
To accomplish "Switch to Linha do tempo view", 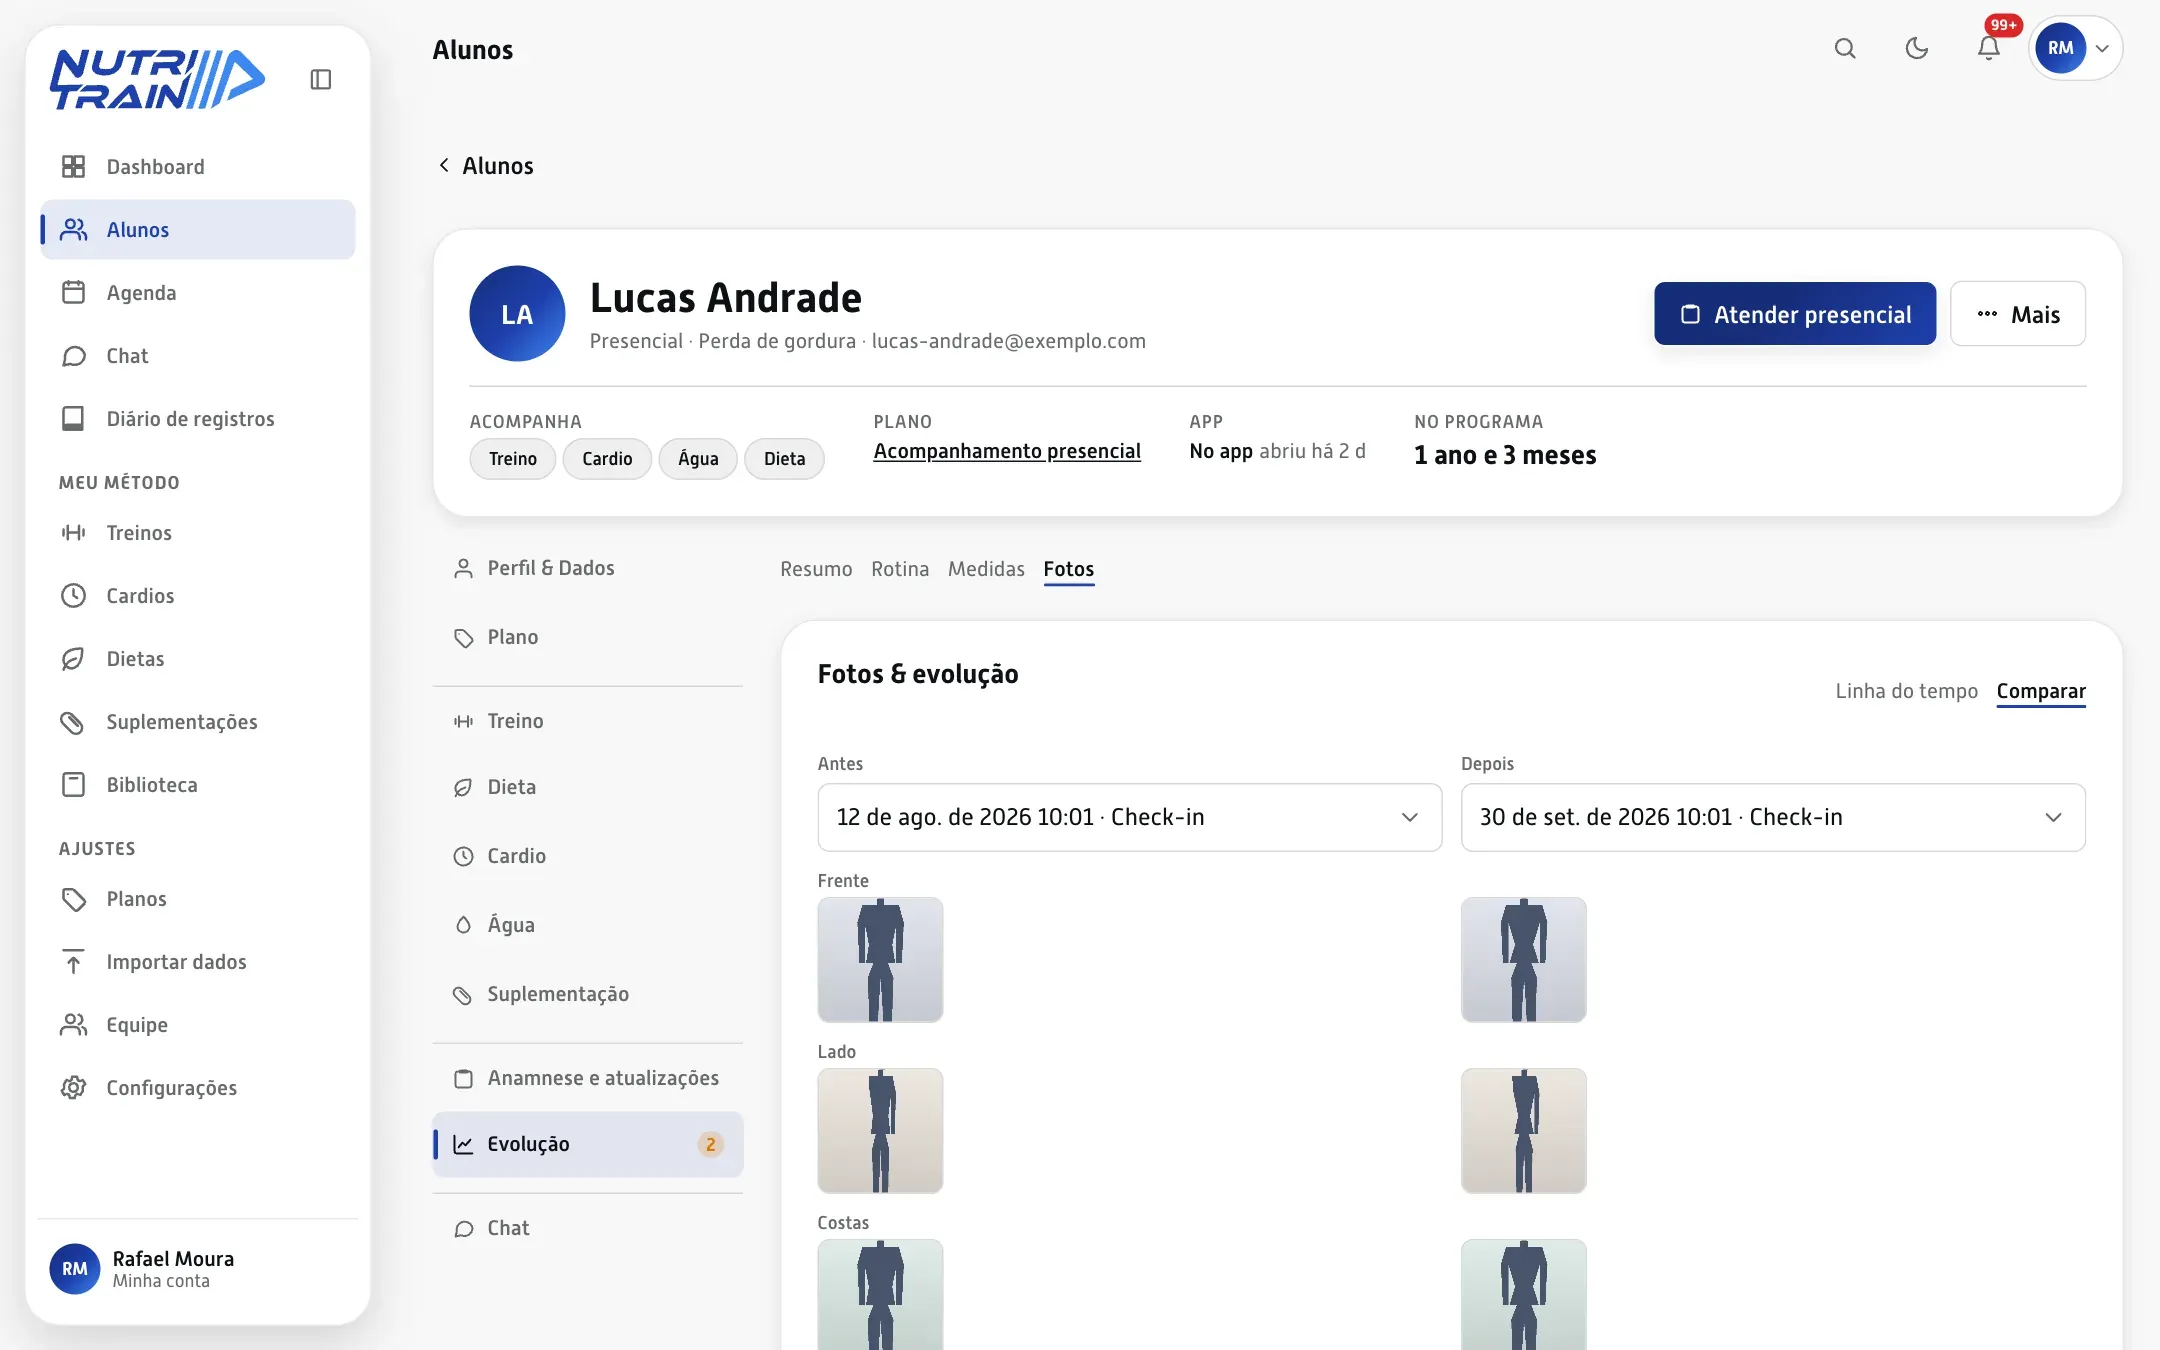I will click(x=1906, y=691).
